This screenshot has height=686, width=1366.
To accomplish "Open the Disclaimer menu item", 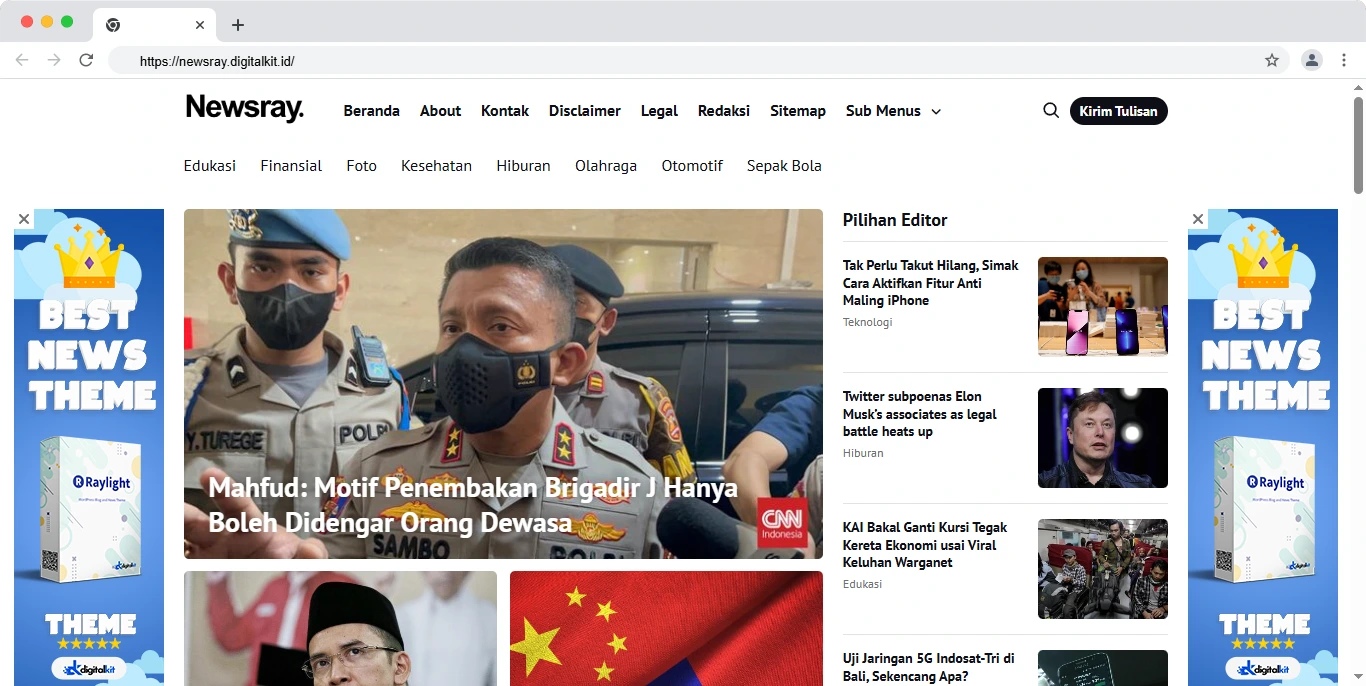I will click(x=585, y=111).
